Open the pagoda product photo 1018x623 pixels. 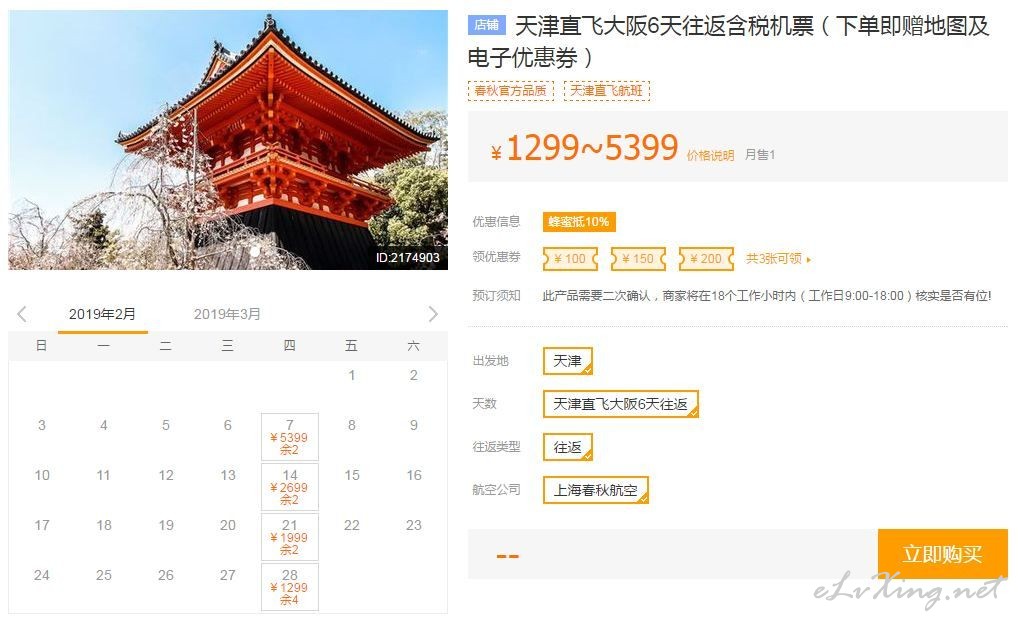click(228, 140)
